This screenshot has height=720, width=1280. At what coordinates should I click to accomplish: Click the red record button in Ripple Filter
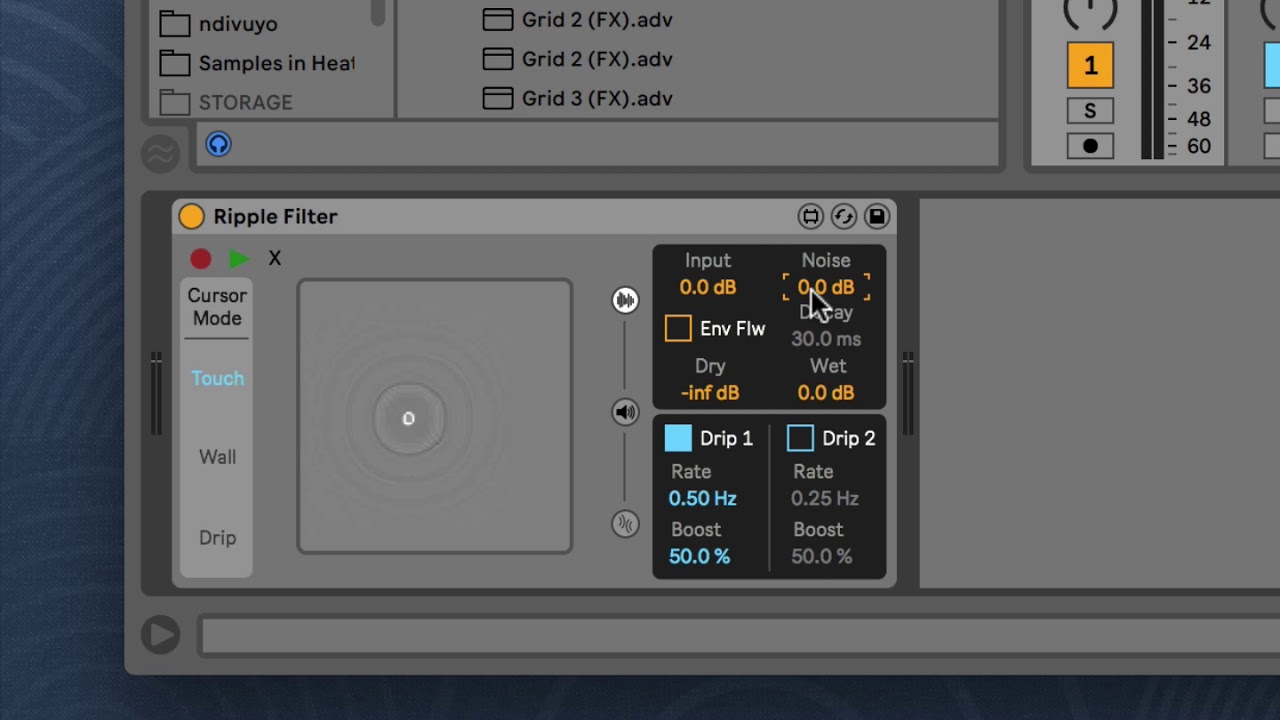201,259
